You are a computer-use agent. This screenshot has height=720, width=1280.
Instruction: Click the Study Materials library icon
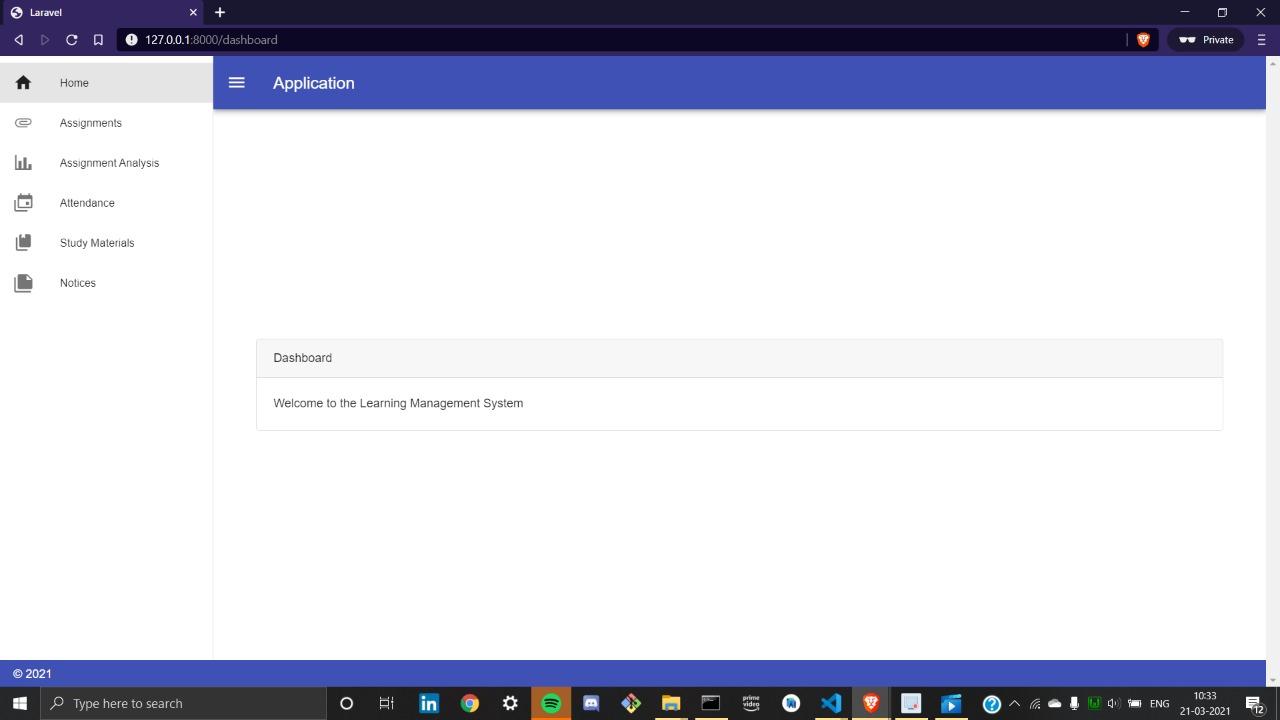point(23,243)
